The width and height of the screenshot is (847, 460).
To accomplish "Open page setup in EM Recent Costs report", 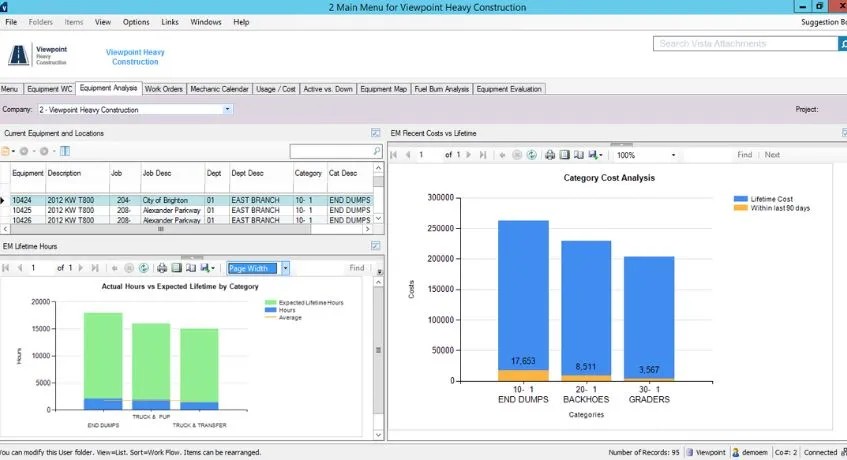I will click(579, 155).
